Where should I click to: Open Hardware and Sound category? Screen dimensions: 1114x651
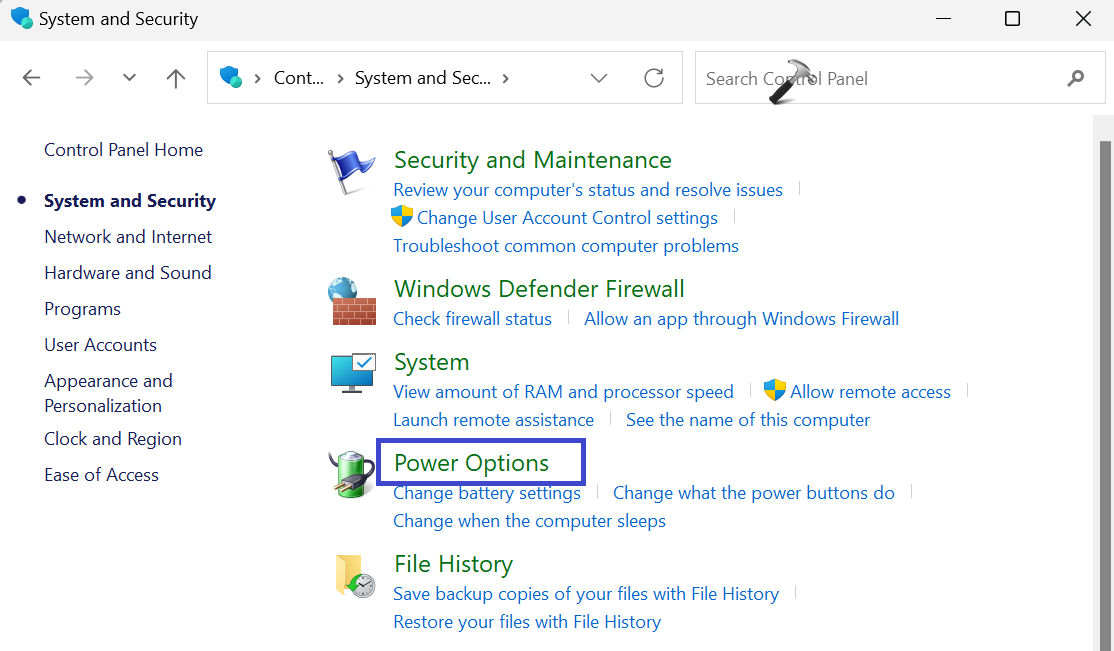pos(127,273)
